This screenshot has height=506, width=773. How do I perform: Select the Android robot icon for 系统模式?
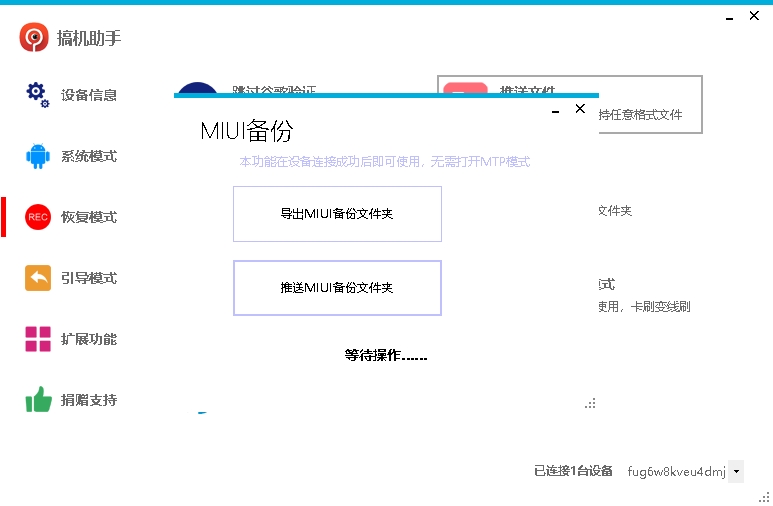pyautogui.click(x=38, y=156)
